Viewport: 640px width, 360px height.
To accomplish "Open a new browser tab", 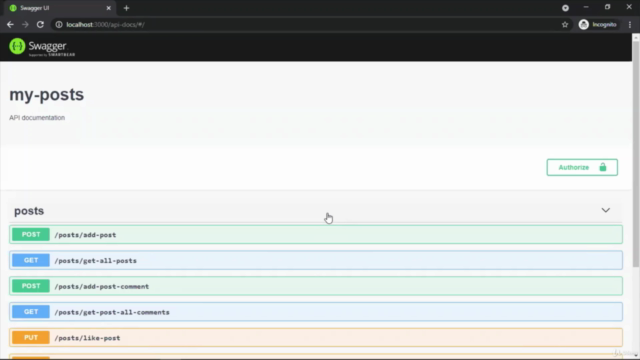I will pos(126,8).
